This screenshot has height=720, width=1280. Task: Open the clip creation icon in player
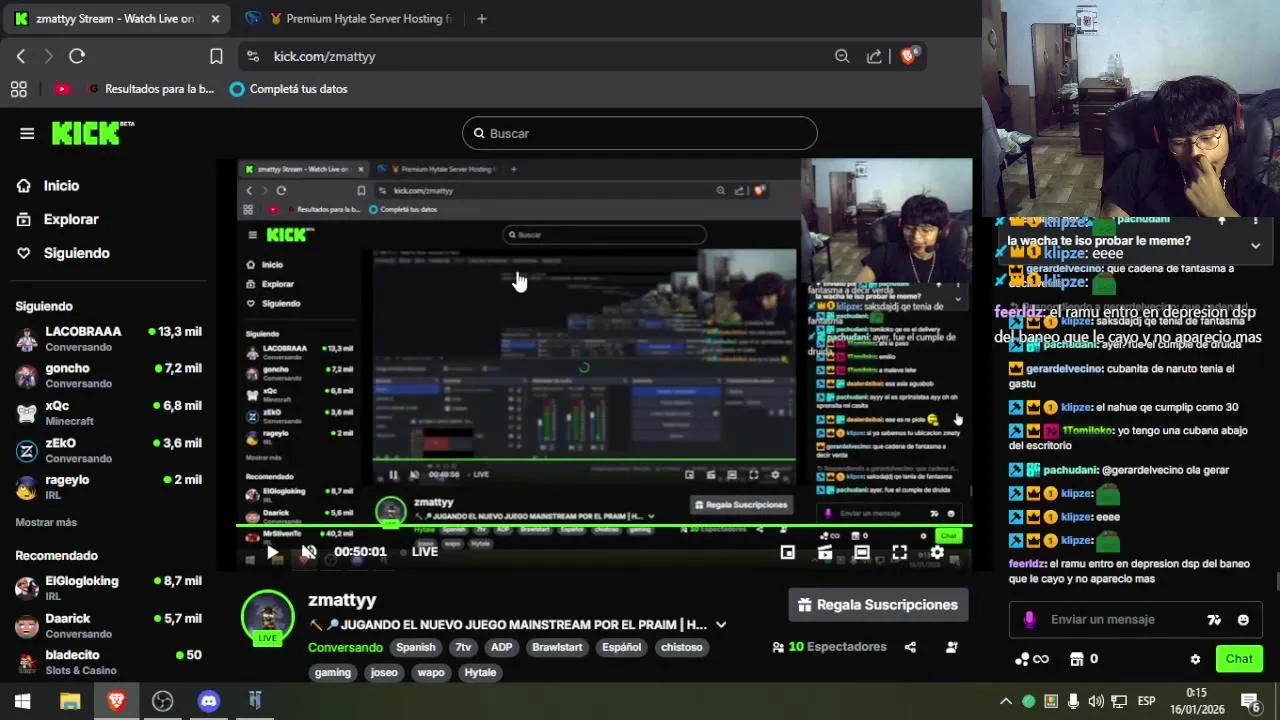pyautogui.click(x=825, y=552)
